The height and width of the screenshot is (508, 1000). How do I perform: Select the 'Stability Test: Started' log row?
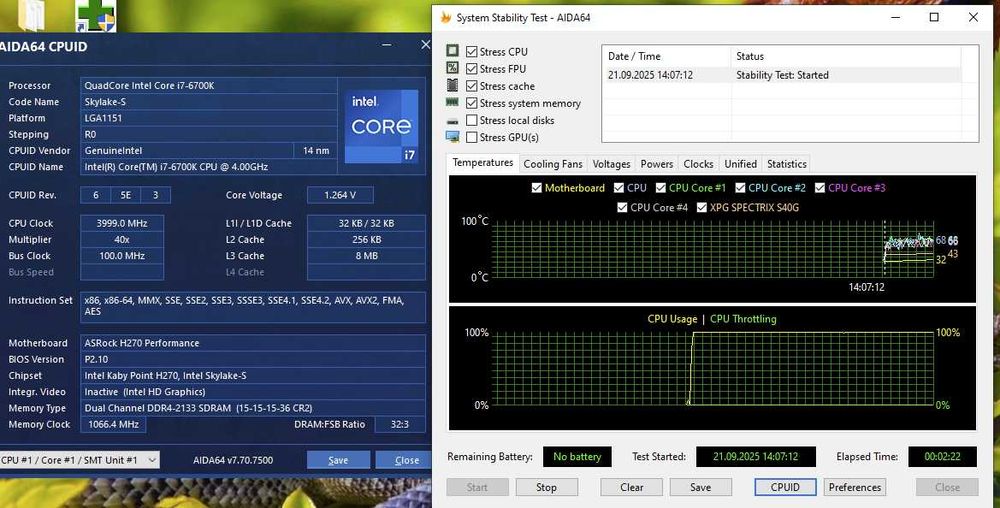click(781, 75)
